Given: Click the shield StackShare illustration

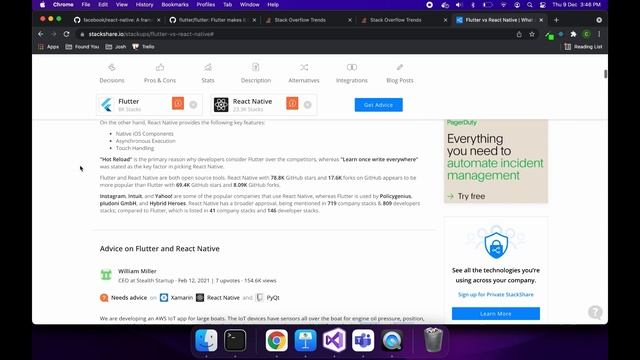Looking at the screenshot, I should (x=496, y=244).
